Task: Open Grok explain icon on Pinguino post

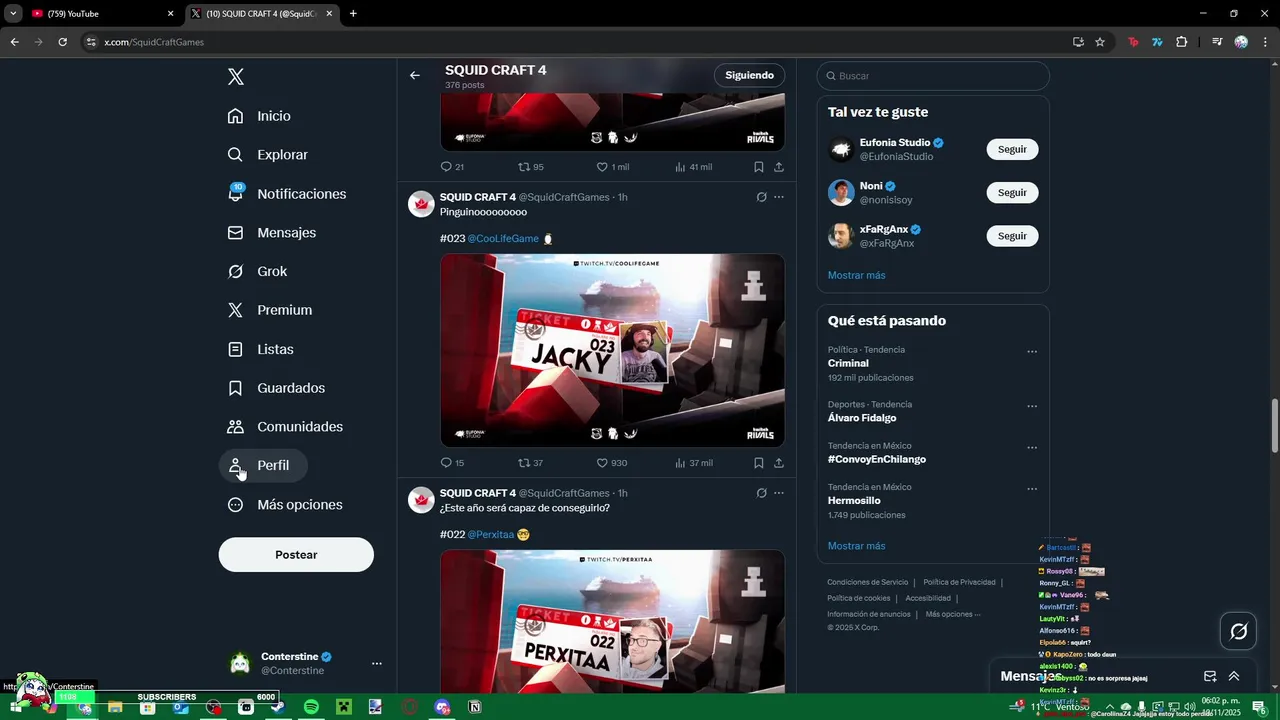Action: (x=761, y=197)
